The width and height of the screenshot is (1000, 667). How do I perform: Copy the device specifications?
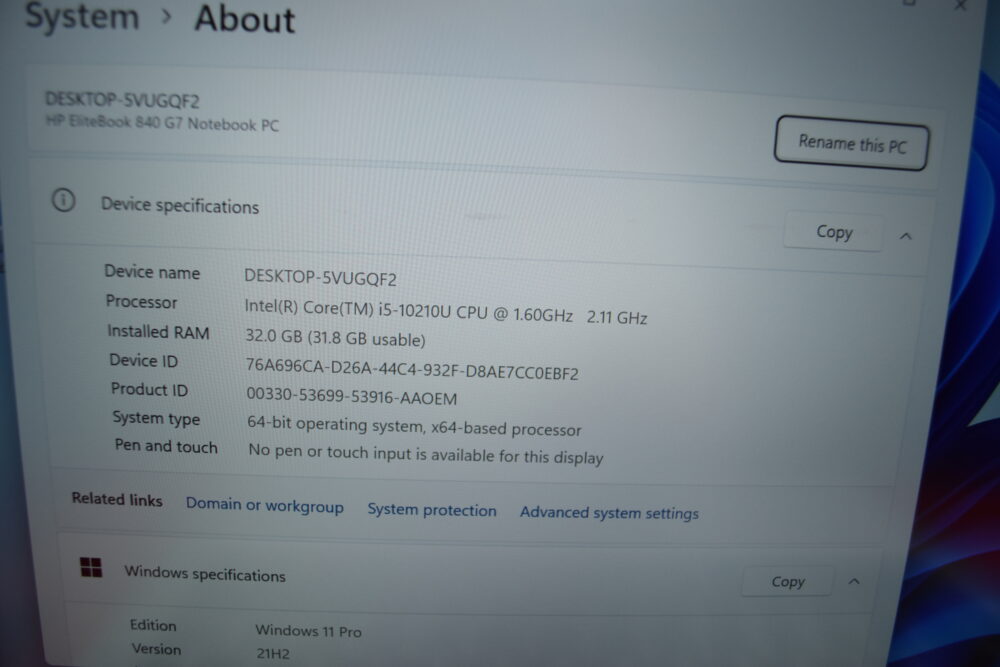point(834,231)
